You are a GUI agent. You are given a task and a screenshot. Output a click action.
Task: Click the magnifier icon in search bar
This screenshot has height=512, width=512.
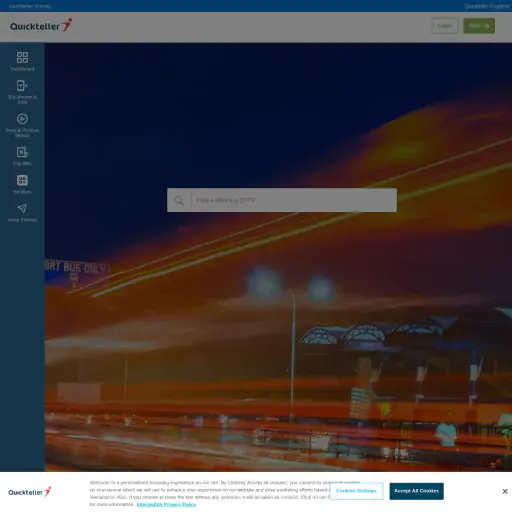(x=179, y=200)
